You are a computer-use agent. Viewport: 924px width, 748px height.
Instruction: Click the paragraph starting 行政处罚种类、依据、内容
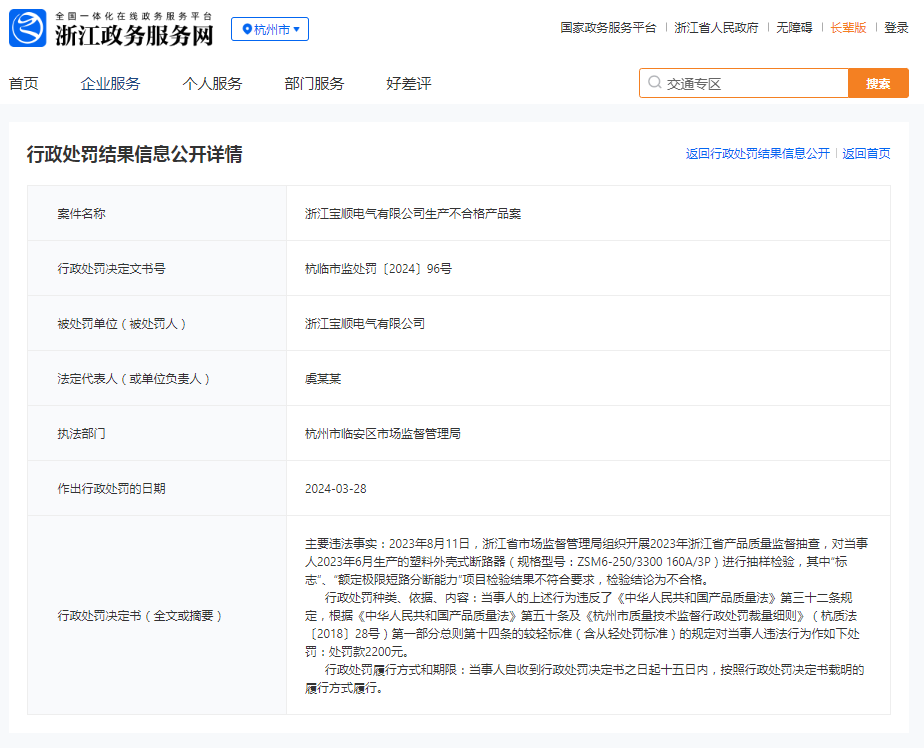tap(582, 624)
